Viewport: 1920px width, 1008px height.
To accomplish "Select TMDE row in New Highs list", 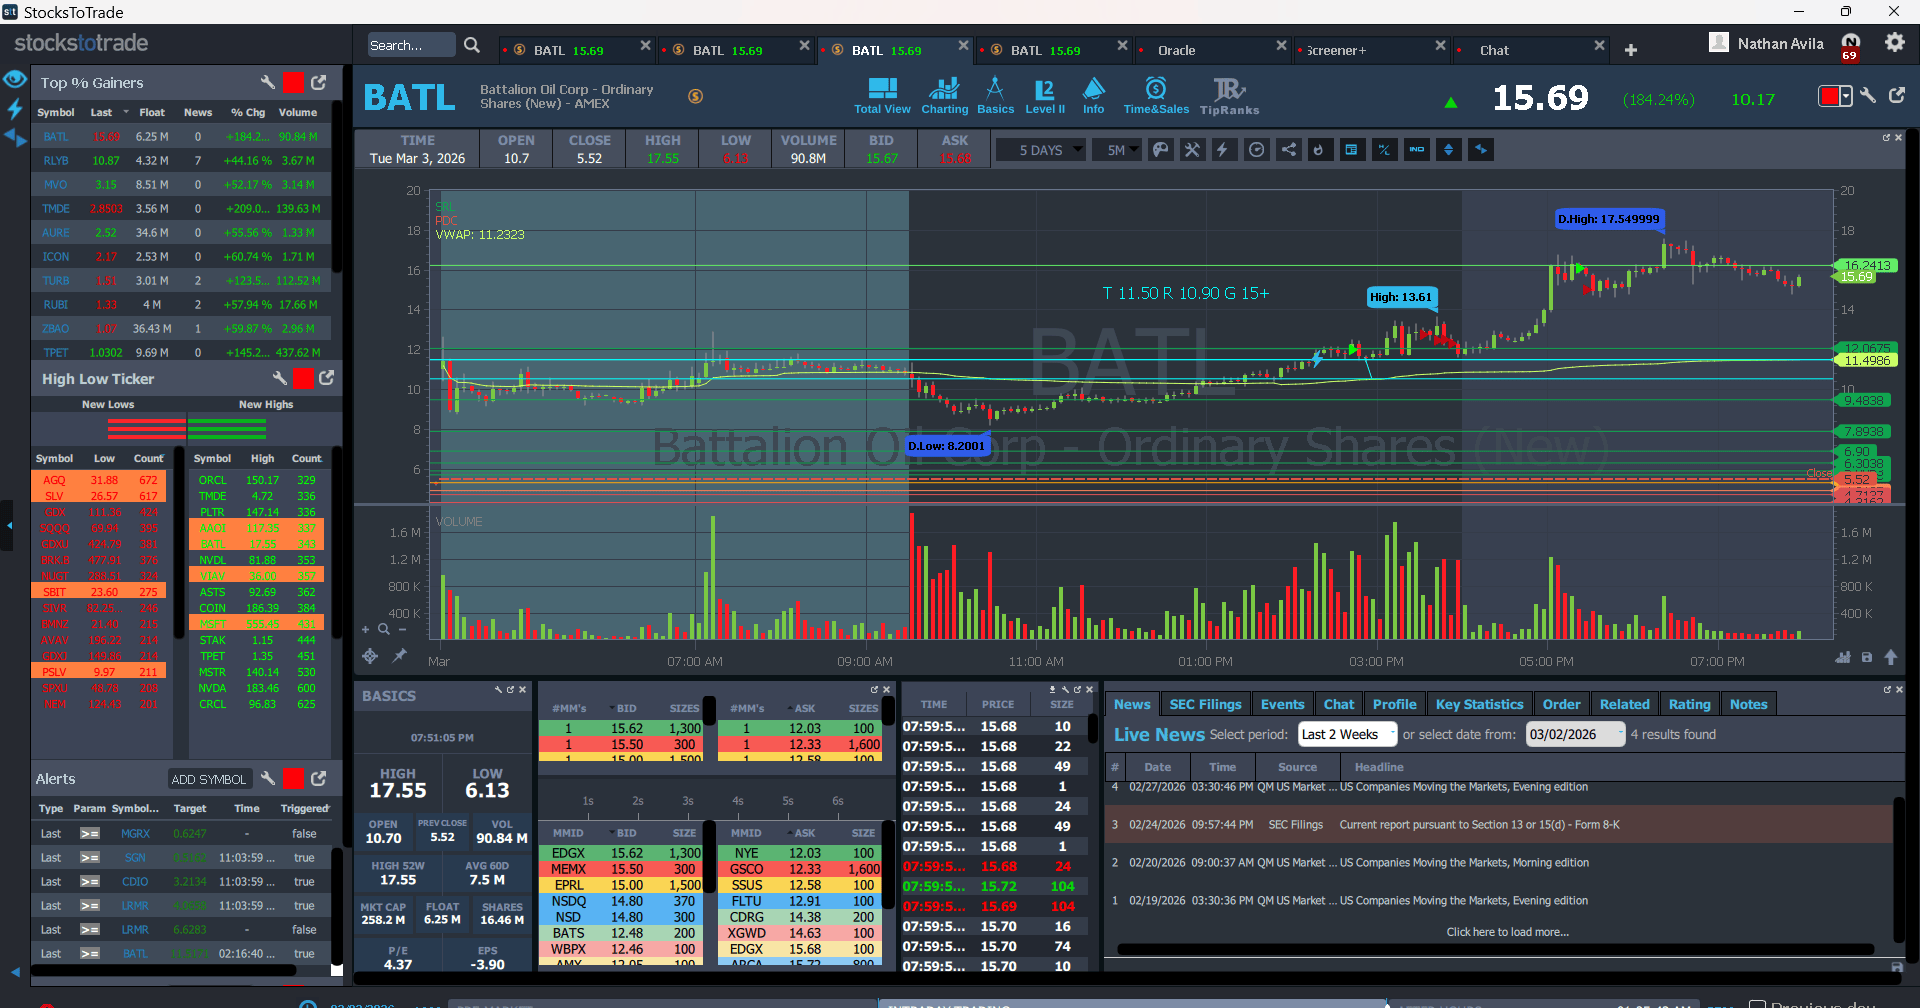I will point(257,496).
